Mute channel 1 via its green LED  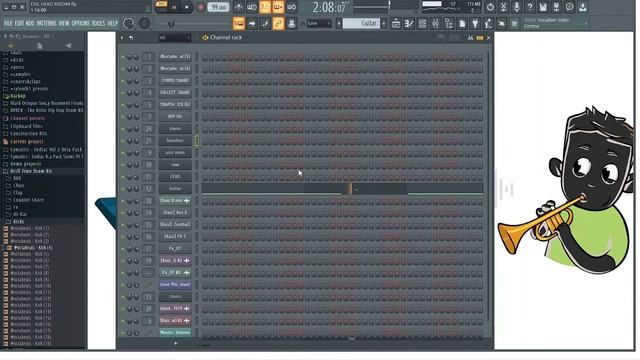tap(122, 57)
